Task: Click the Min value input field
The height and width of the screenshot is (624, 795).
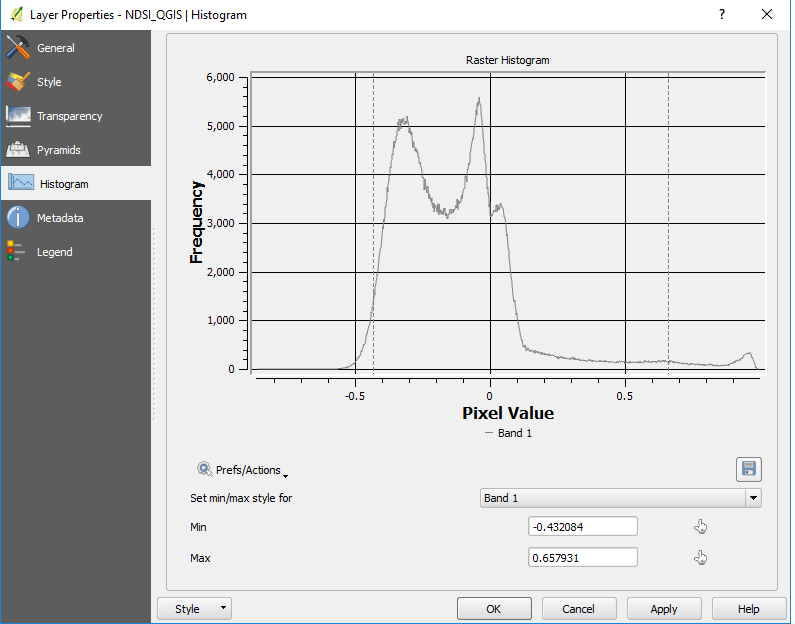Action: coord(582,527)
